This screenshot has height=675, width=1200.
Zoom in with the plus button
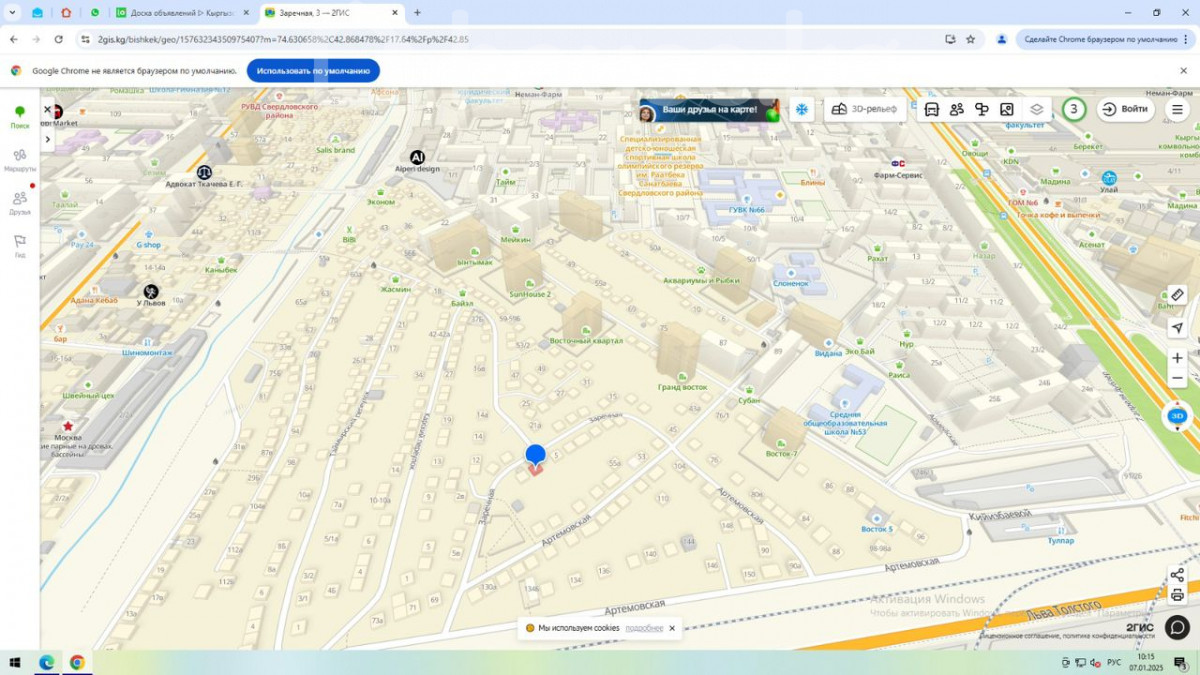point(1177,358)
